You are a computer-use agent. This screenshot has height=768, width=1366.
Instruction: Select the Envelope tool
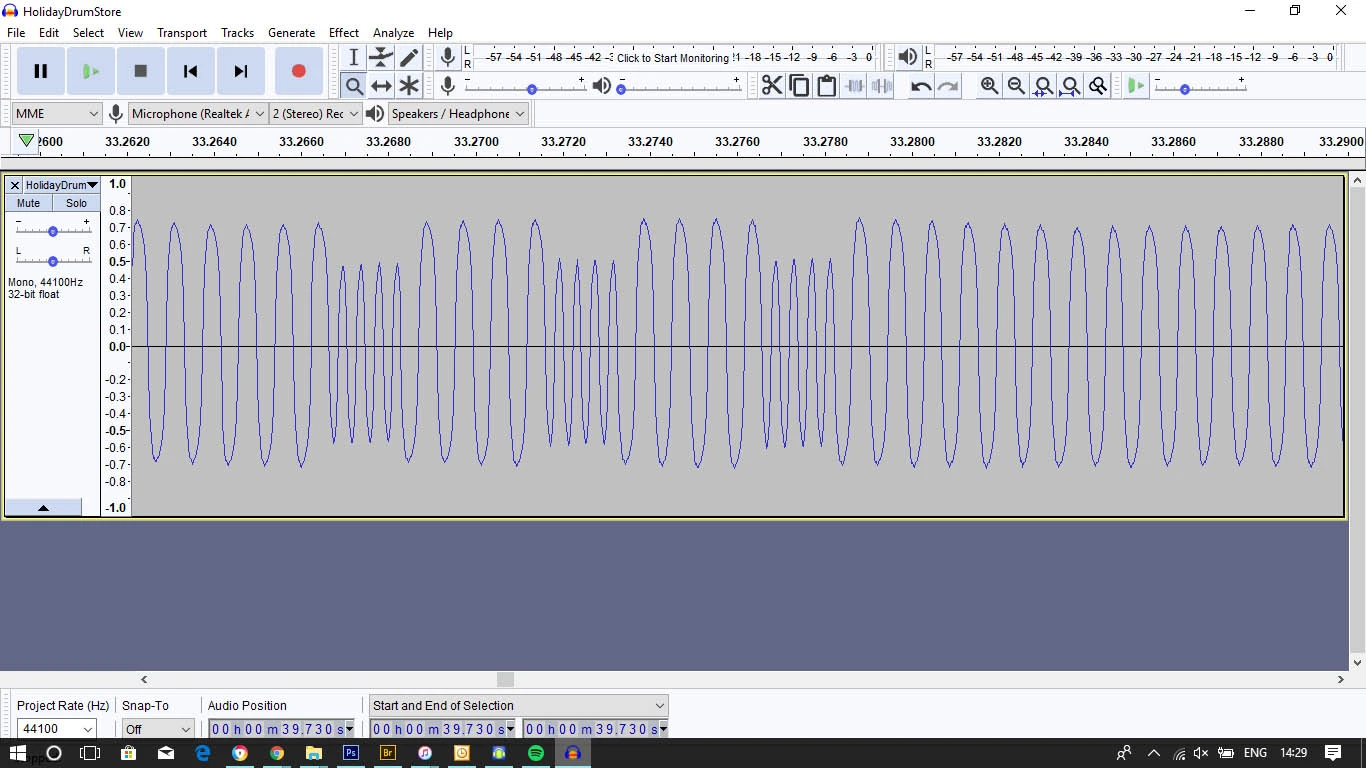(x=381, y=58)
